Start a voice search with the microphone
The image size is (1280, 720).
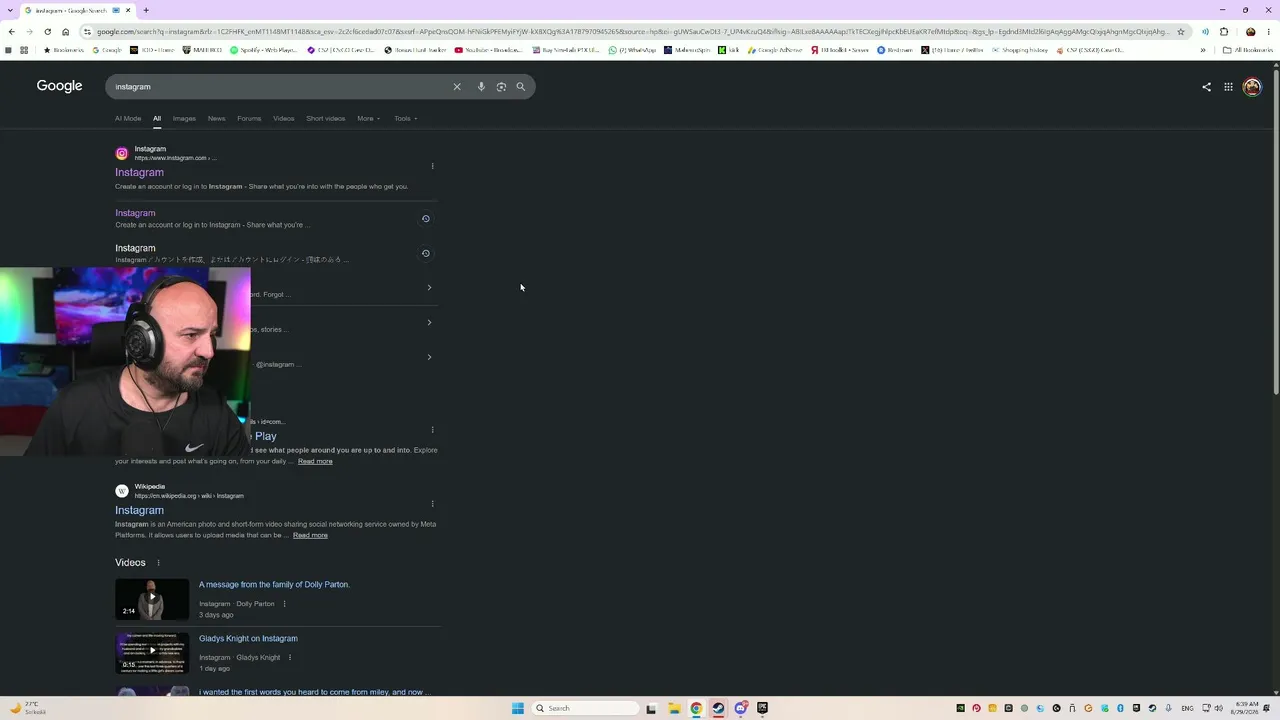[481, 87]
